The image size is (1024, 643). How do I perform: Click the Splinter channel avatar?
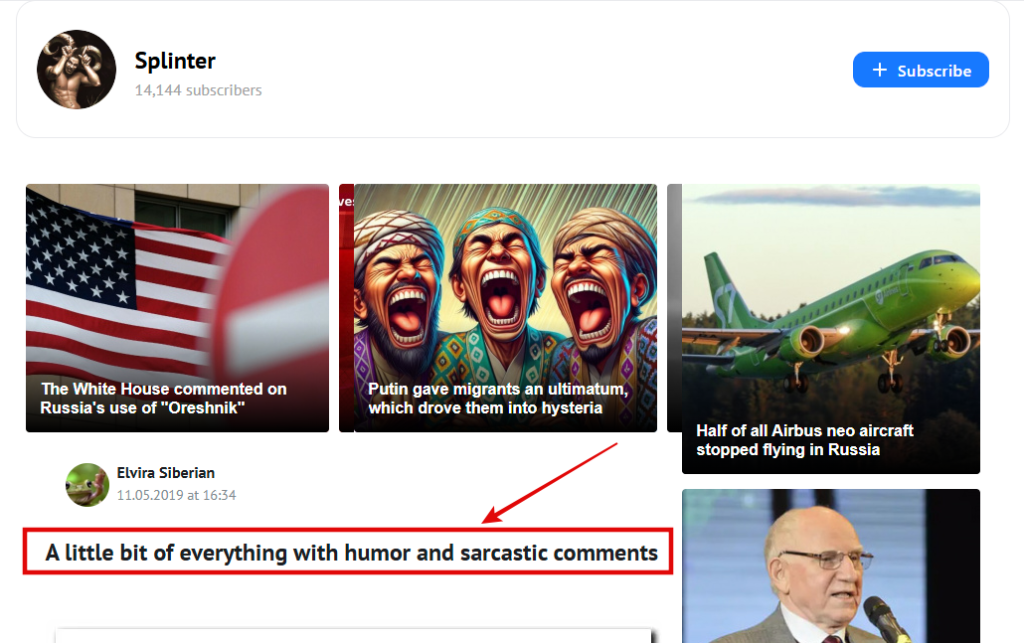pyautogui.click(x=76, y=69)
